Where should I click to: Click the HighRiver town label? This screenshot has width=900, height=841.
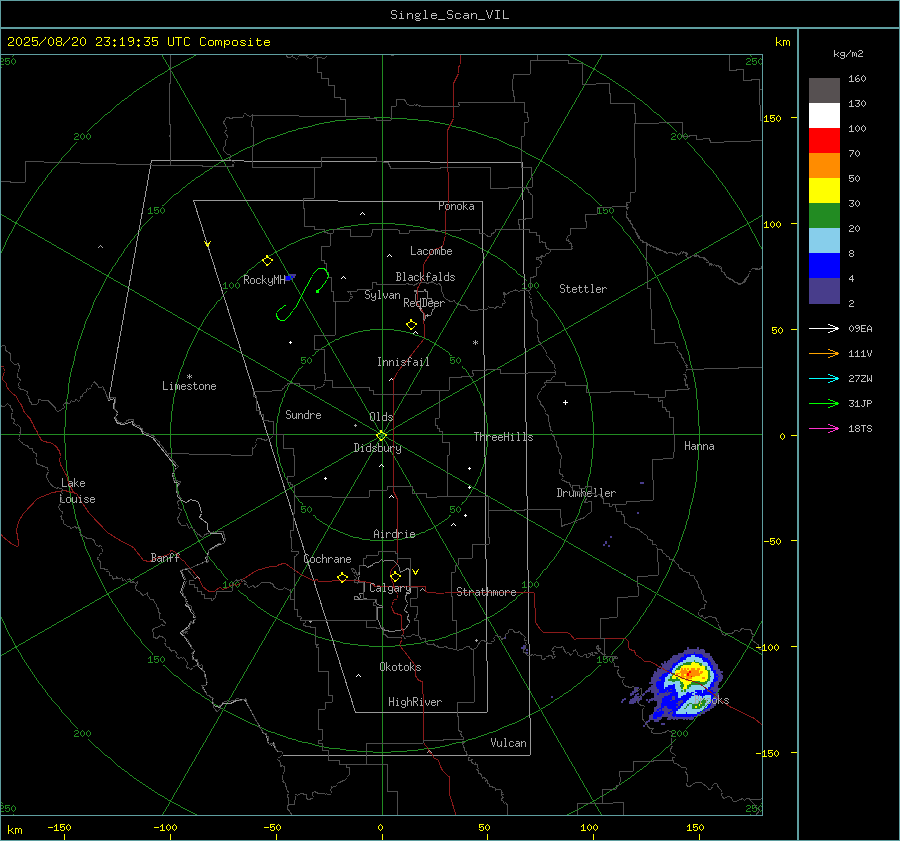[415, 702]
